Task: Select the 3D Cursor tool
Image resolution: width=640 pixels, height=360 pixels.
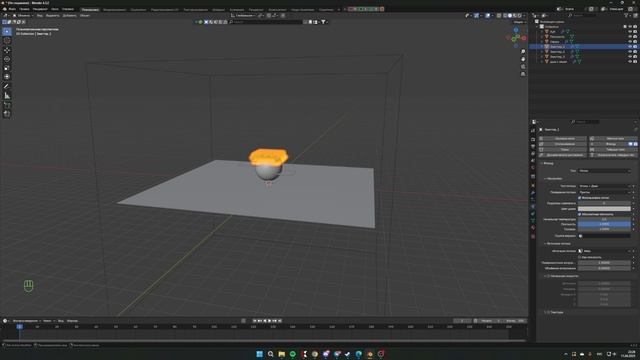Action: (7, 40)
